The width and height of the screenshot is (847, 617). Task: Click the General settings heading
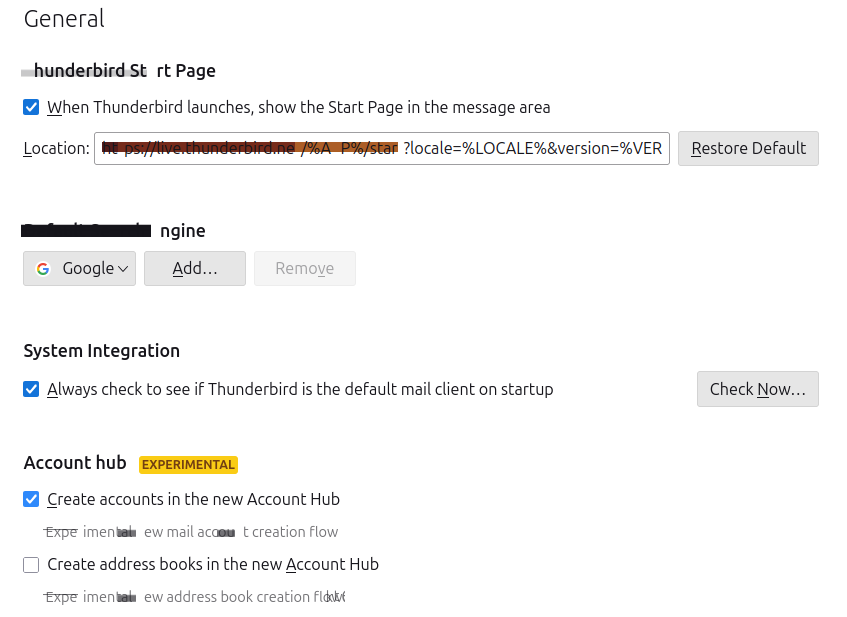64,19
